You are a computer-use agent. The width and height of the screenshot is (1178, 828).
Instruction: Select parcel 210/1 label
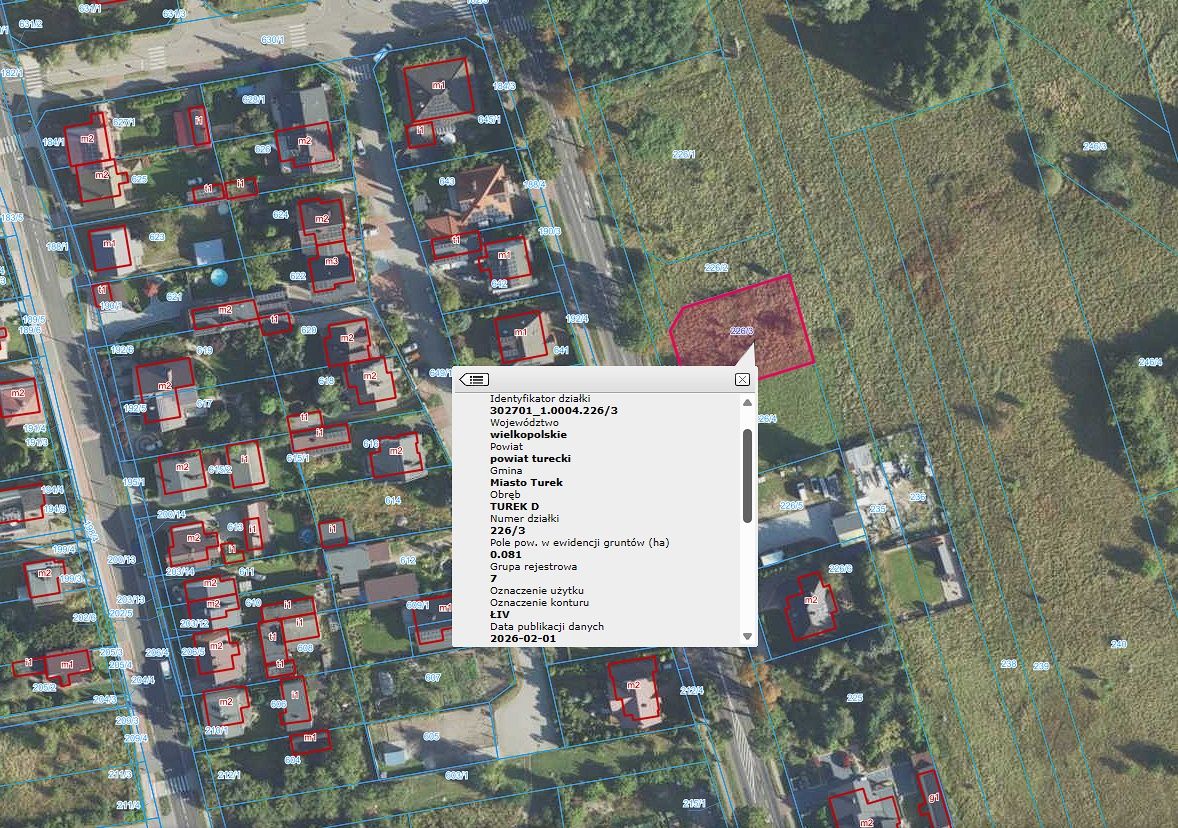pyautogui.click(x=216, y=730)
